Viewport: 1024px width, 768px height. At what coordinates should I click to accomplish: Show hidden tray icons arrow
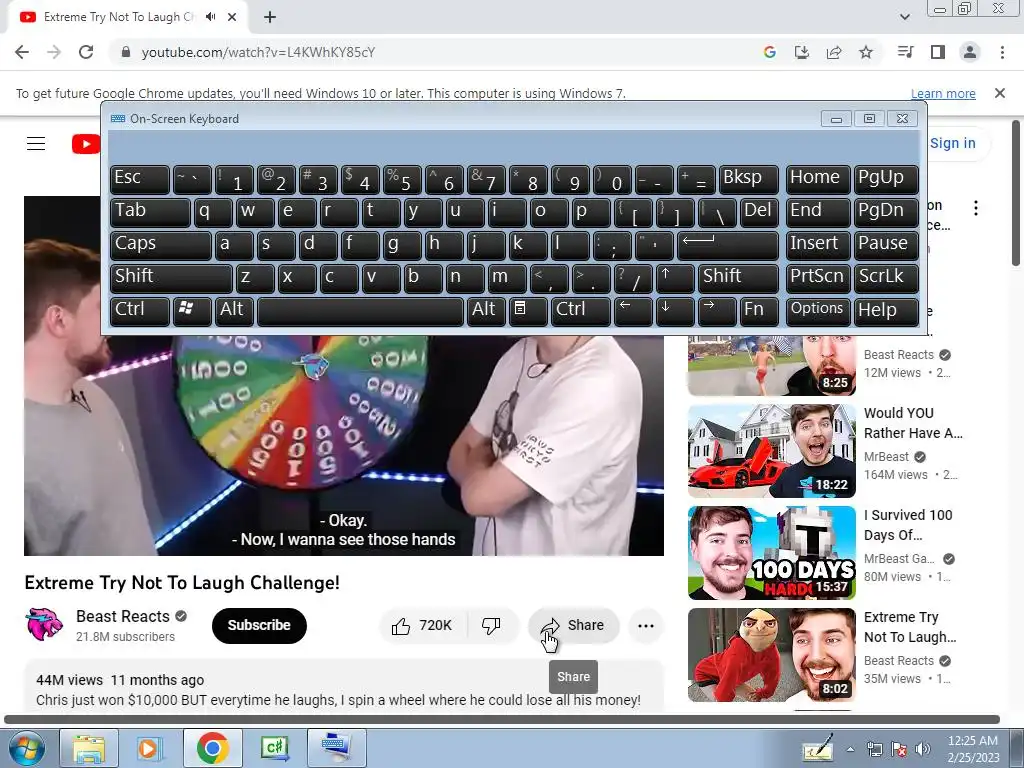pos(850,749)
